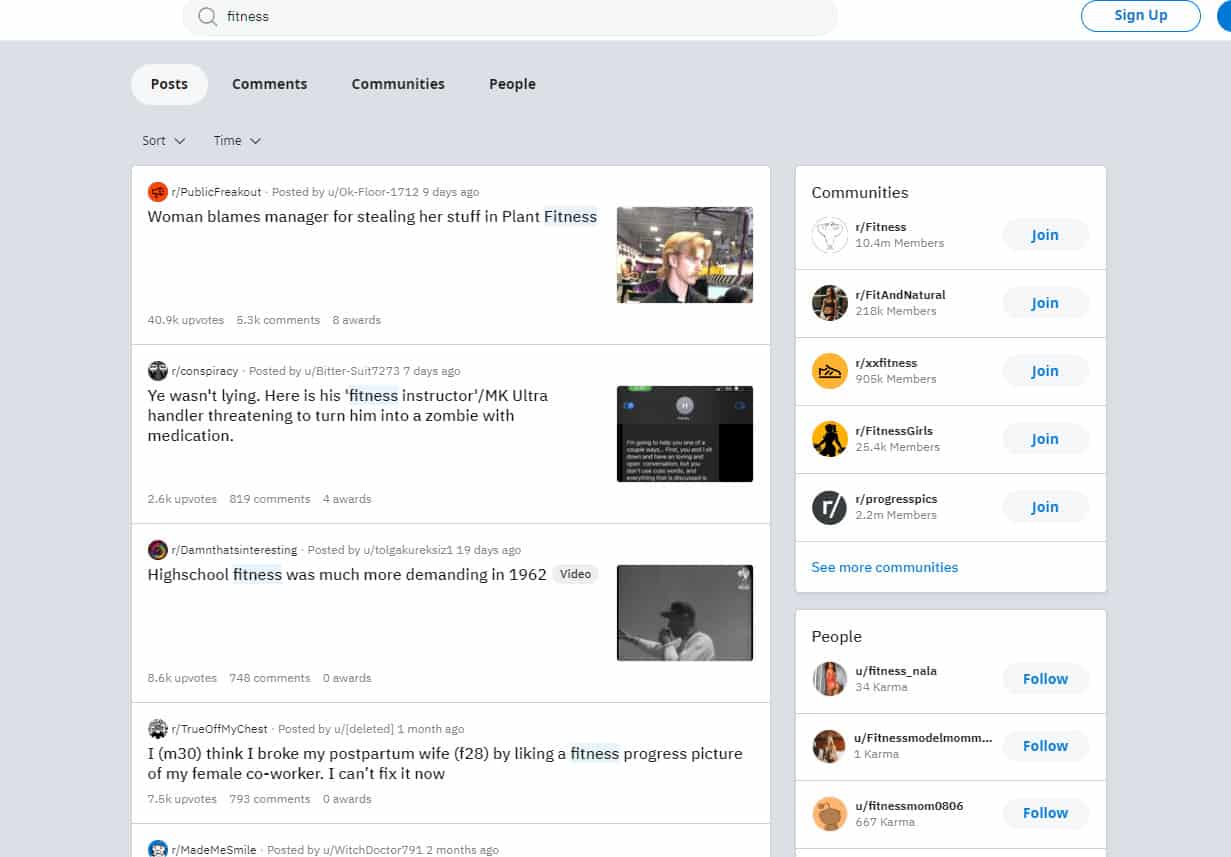Open the Sort dropdown

pos(162,140)
